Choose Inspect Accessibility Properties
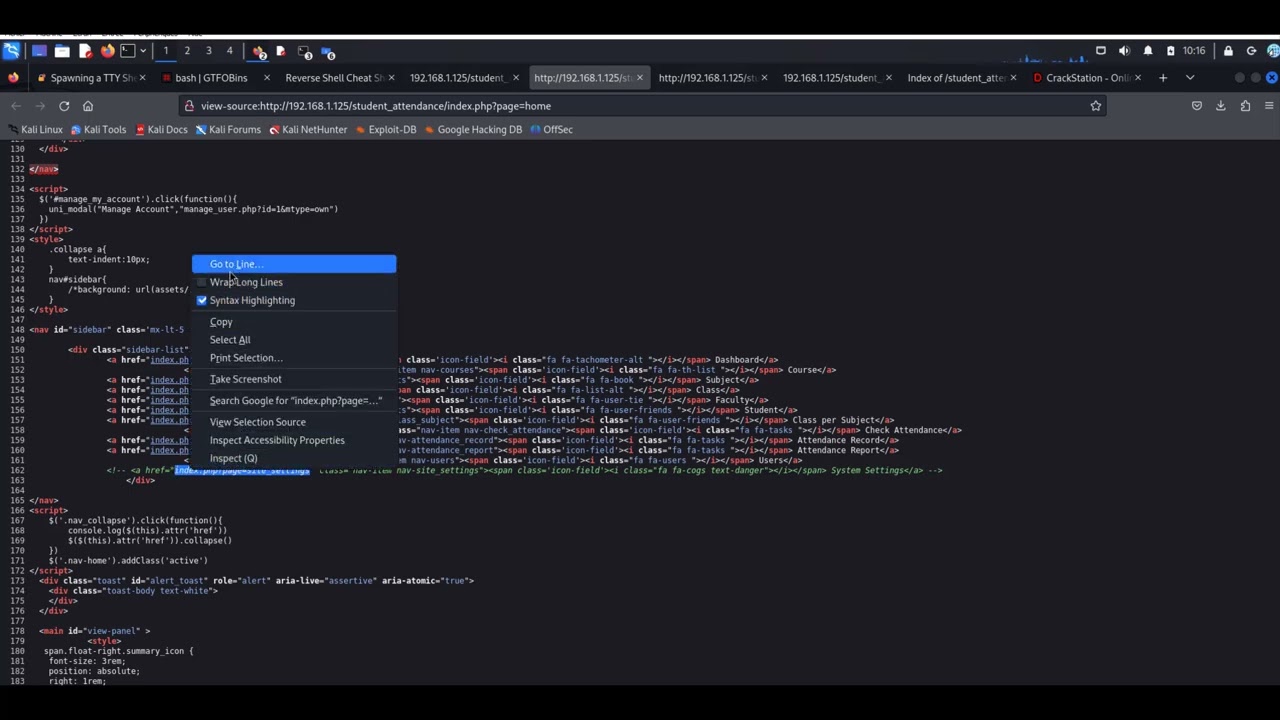Viewport: 1280px width, 720px height. (294, 440)
